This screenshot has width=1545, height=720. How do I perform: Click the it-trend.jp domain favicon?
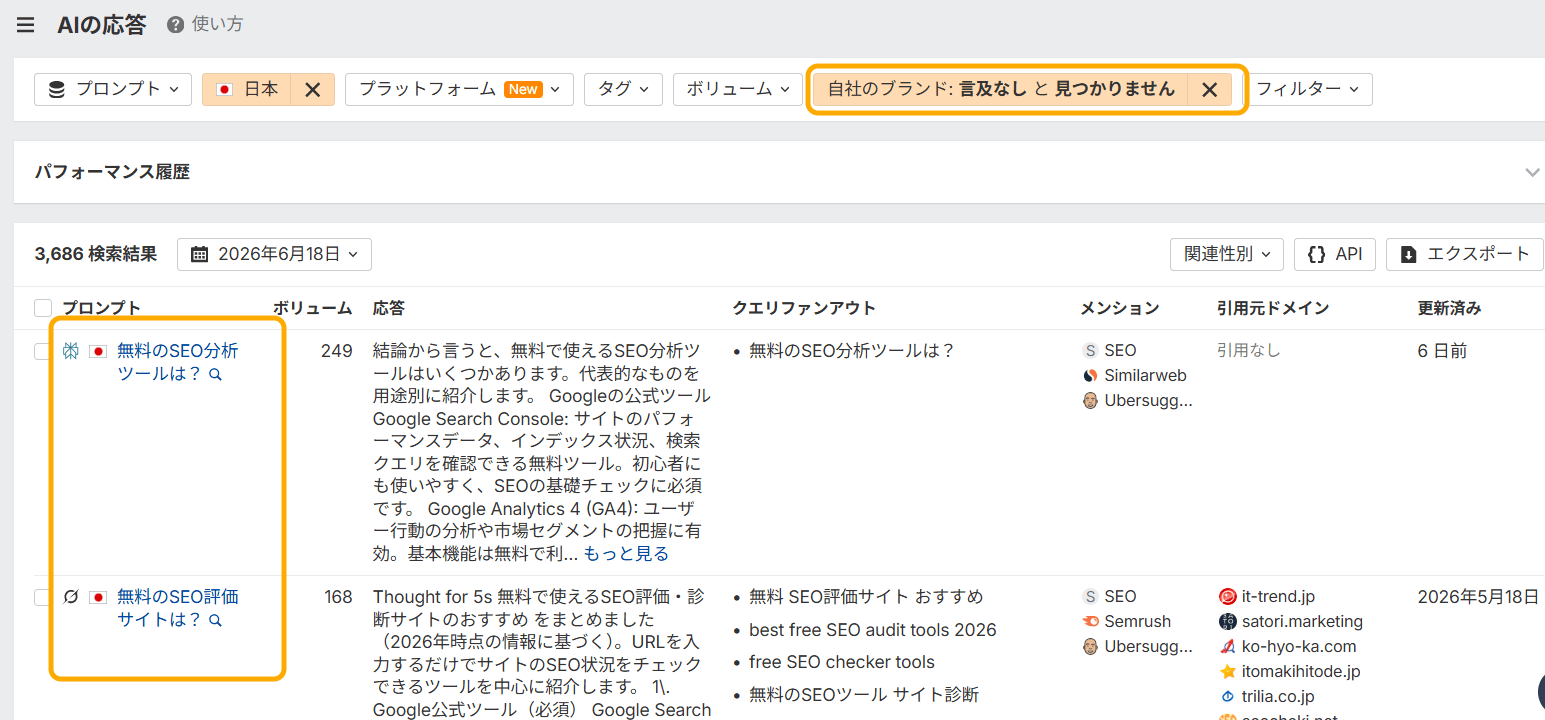click(x=1228, y=597)
